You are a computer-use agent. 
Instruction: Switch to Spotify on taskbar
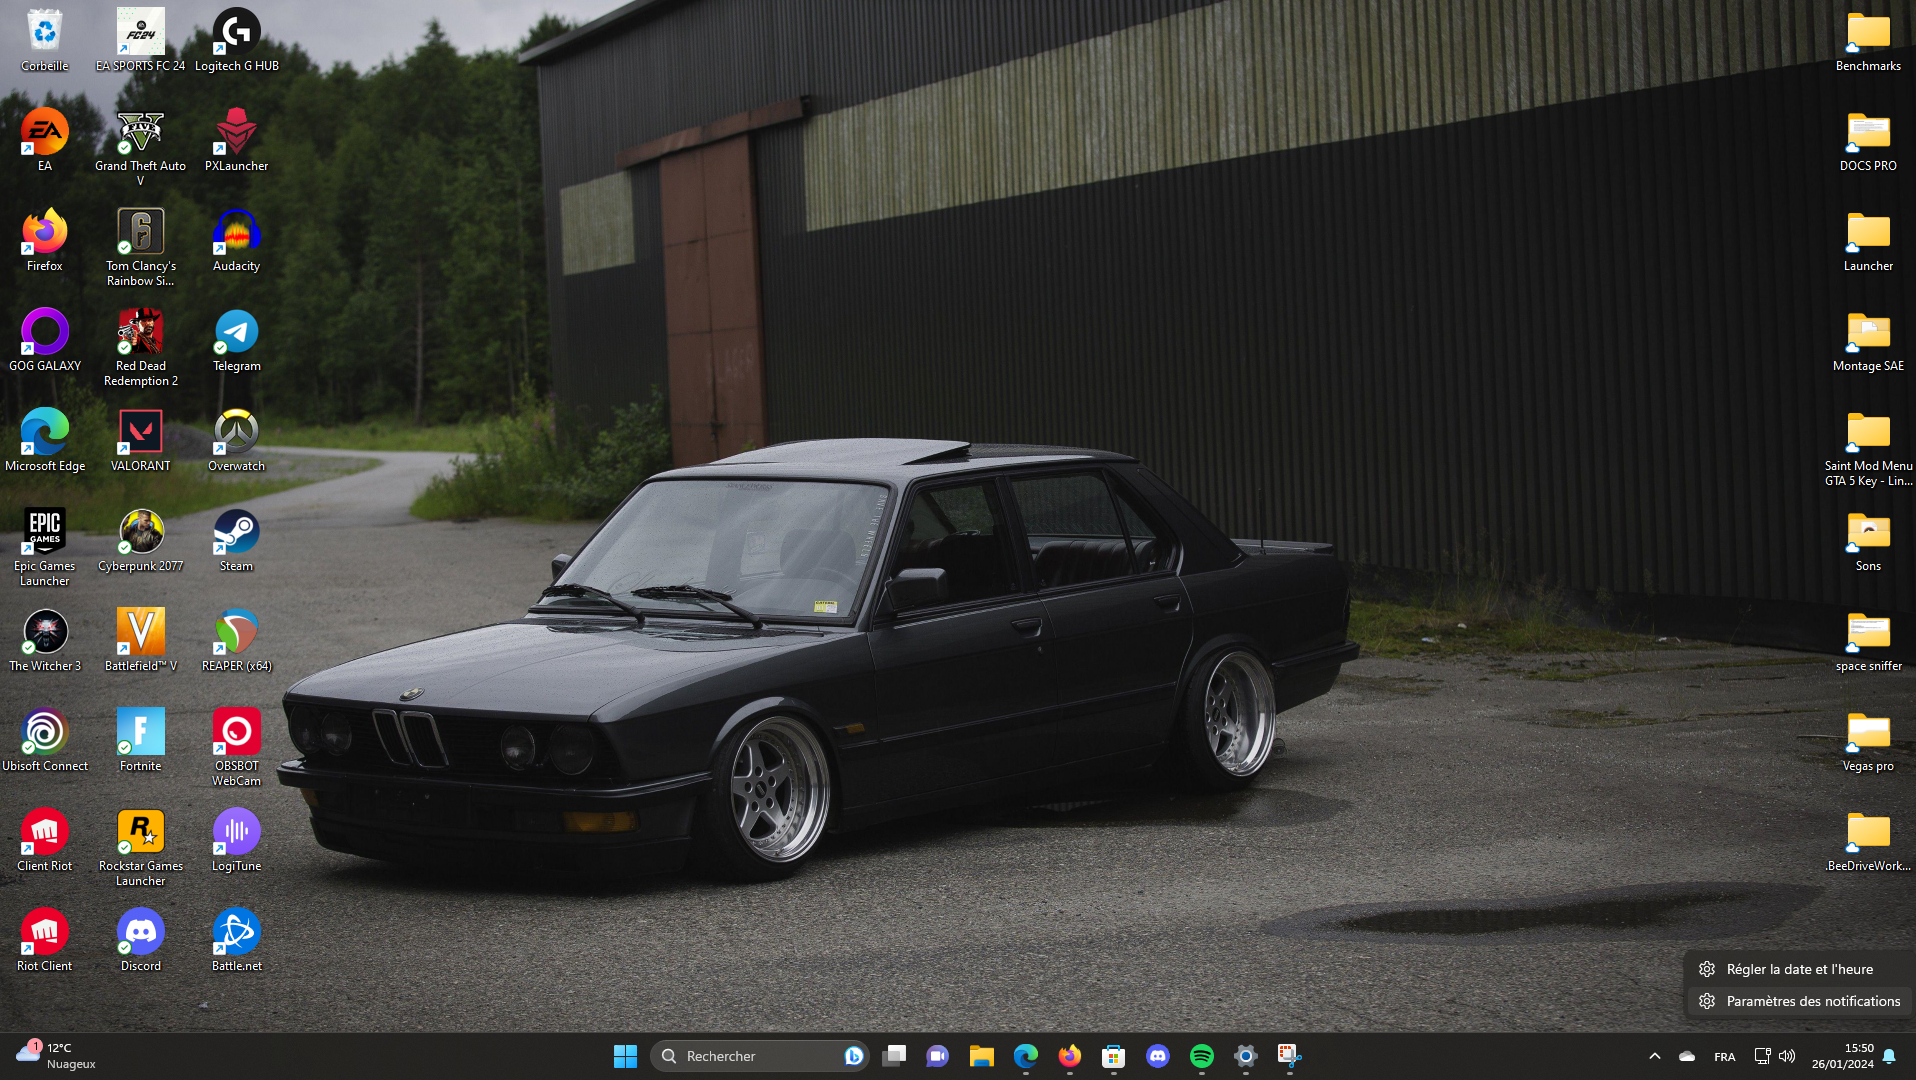[x=1201, y=1056]
